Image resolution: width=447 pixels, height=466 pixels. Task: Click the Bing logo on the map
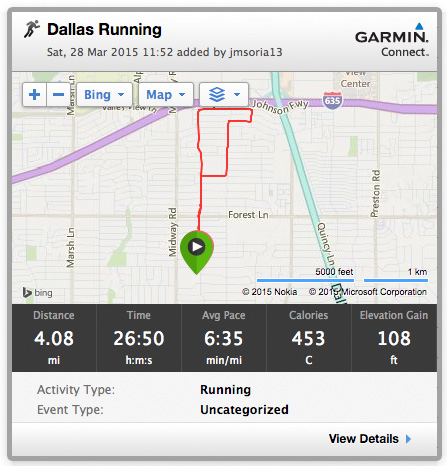(x=37, y=293)
